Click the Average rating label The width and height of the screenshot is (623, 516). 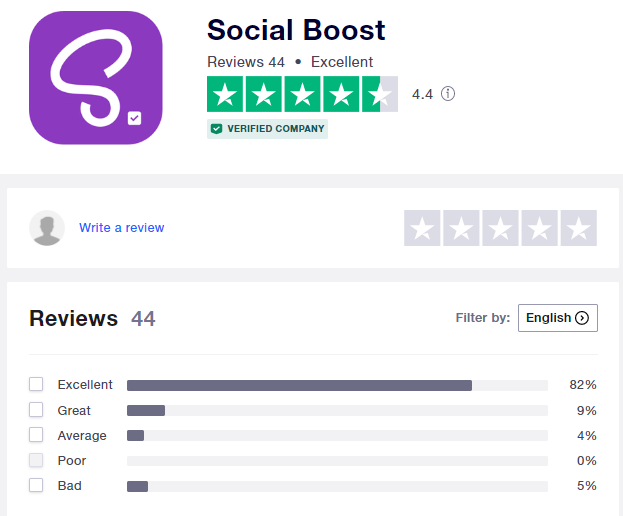click(x=82, y=435)
